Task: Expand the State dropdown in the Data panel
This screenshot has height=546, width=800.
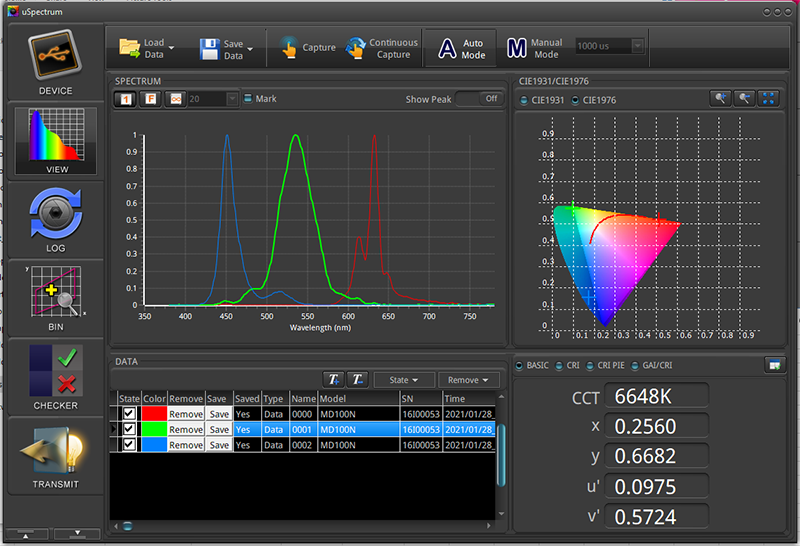Action: tap(404, 380)
